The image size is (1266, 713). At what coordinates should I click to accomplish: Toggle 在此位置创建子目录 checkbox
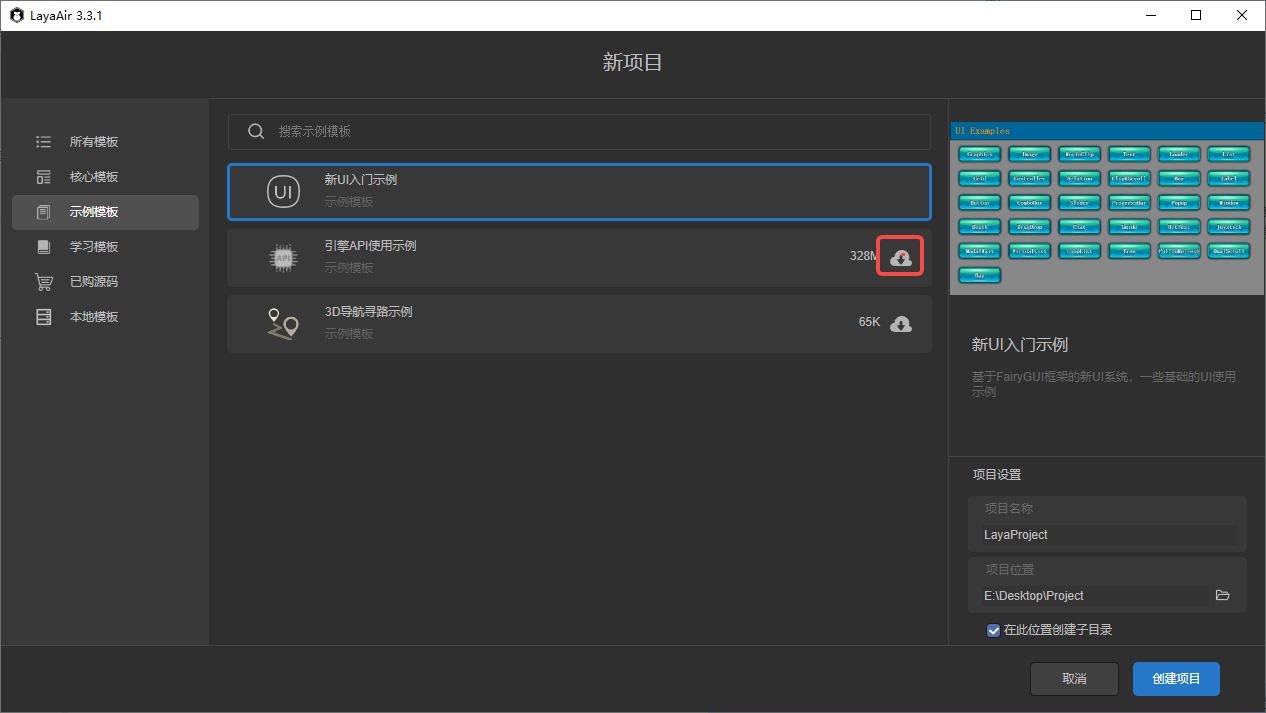993,630
